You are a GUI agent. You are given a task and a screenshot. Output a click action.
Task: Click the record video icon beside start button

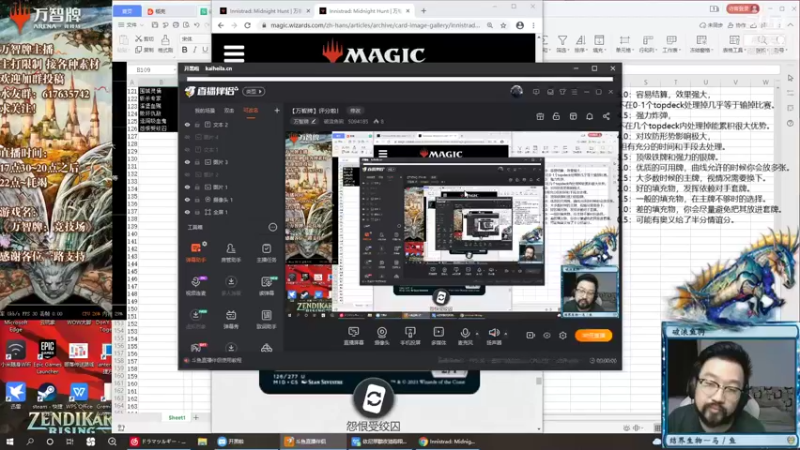point(530,335)
